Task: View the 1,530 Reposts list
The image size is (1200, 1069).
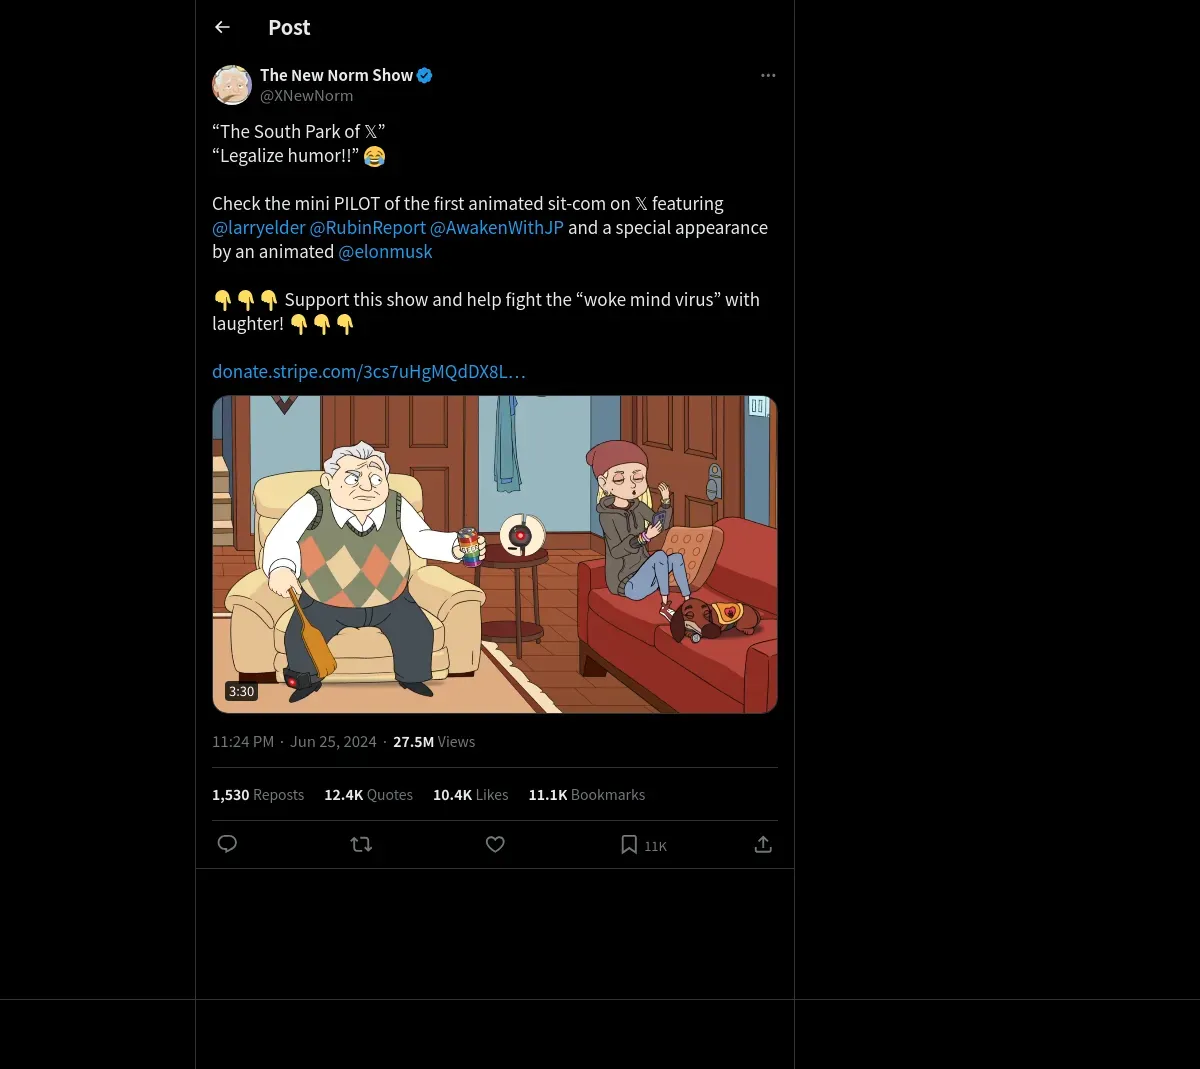Action: tap(258, 795)
